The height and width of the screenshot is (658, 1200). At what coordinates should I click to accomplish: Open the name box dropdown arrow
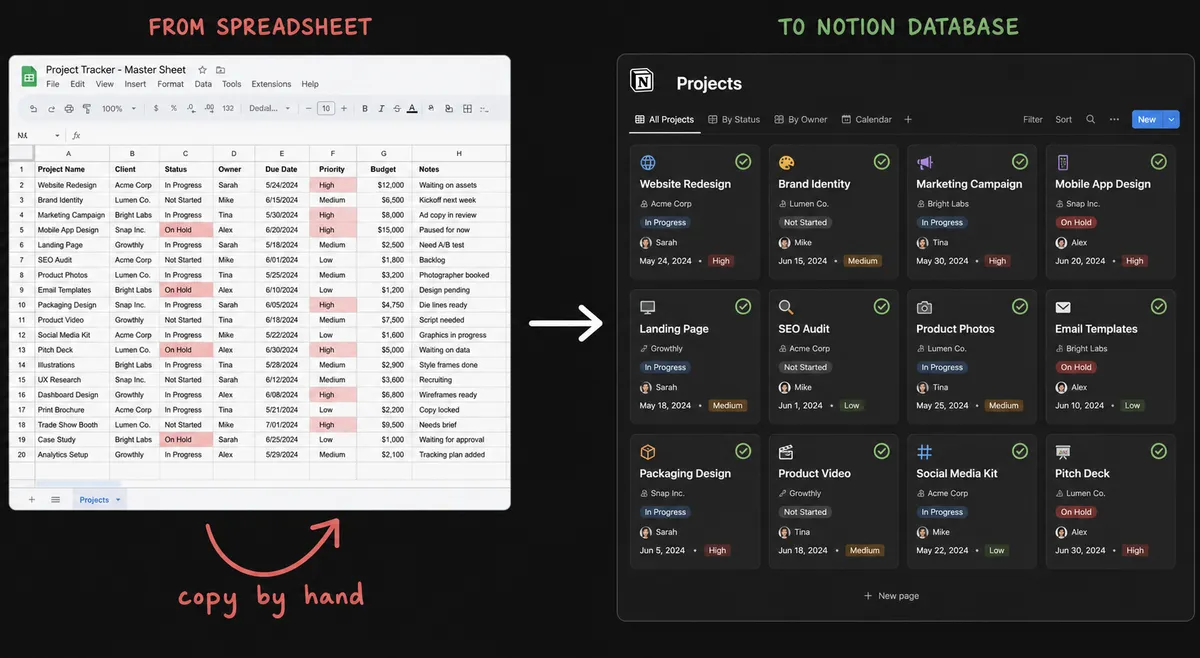coord(57,135)
